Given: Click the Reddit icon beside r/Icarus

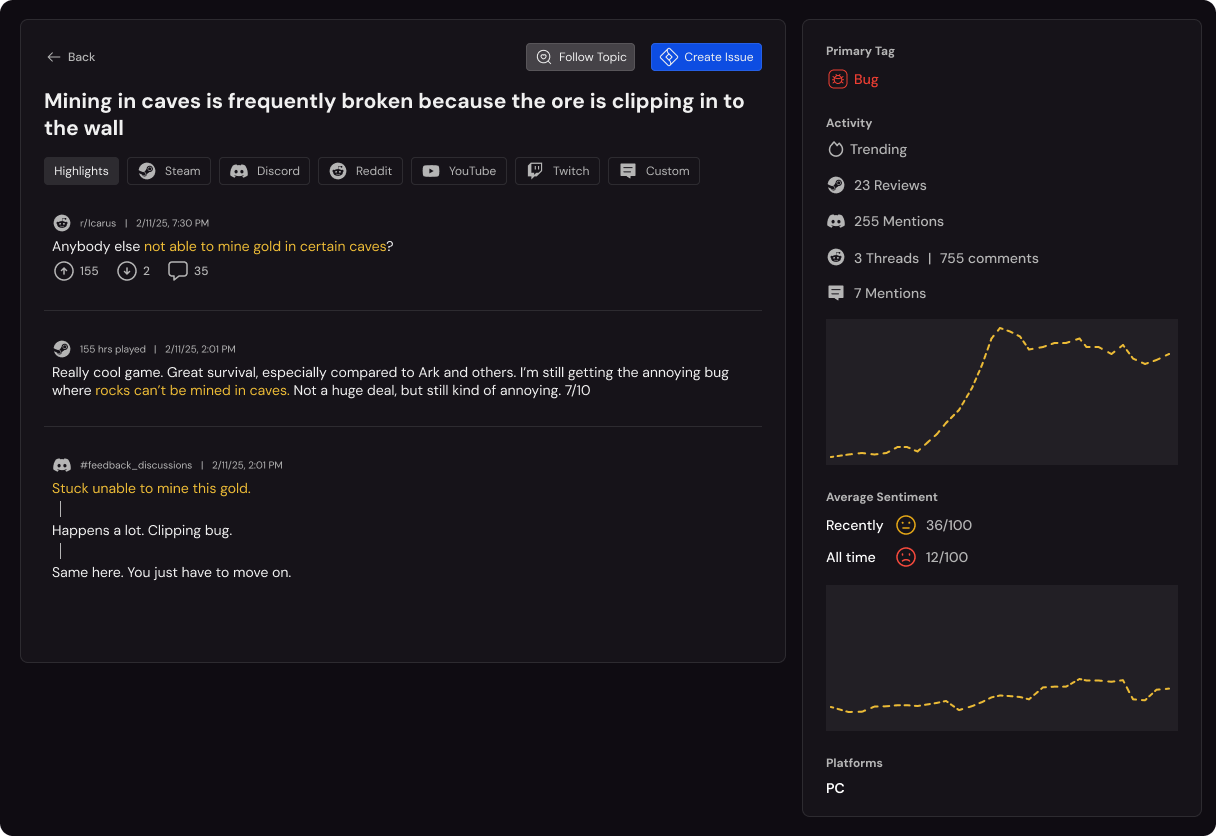Looking at the screenshot, I should (62, 223).
